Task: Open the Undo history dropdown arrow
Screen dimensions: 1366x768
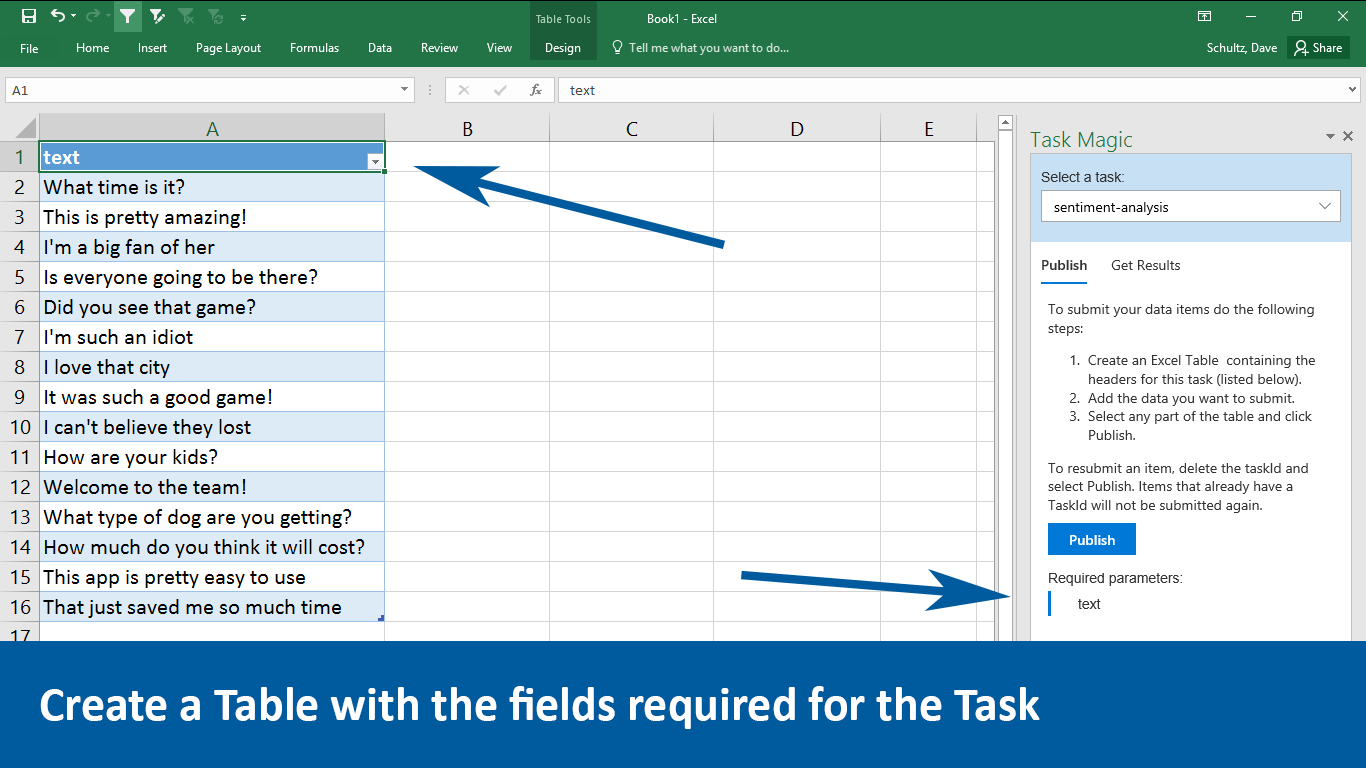Action: tap(73, 17)
